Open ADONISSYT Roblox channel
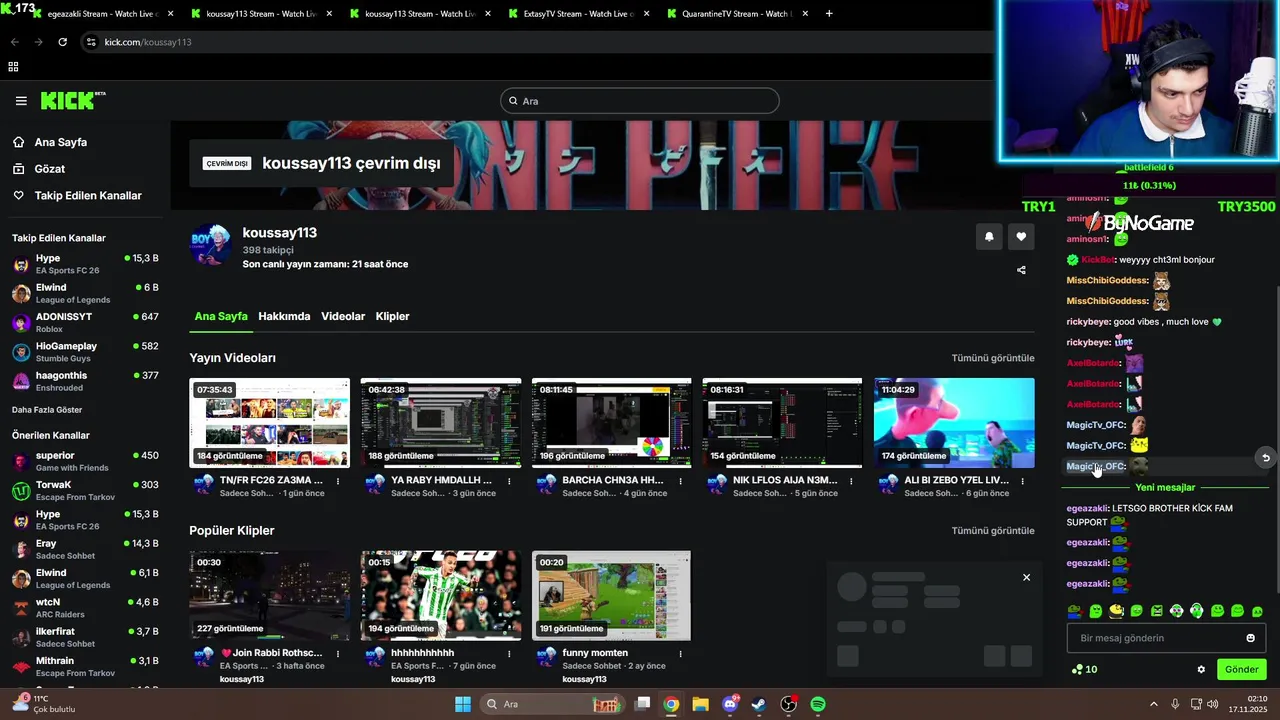The image size is (1280, 720). click(85, 322)
